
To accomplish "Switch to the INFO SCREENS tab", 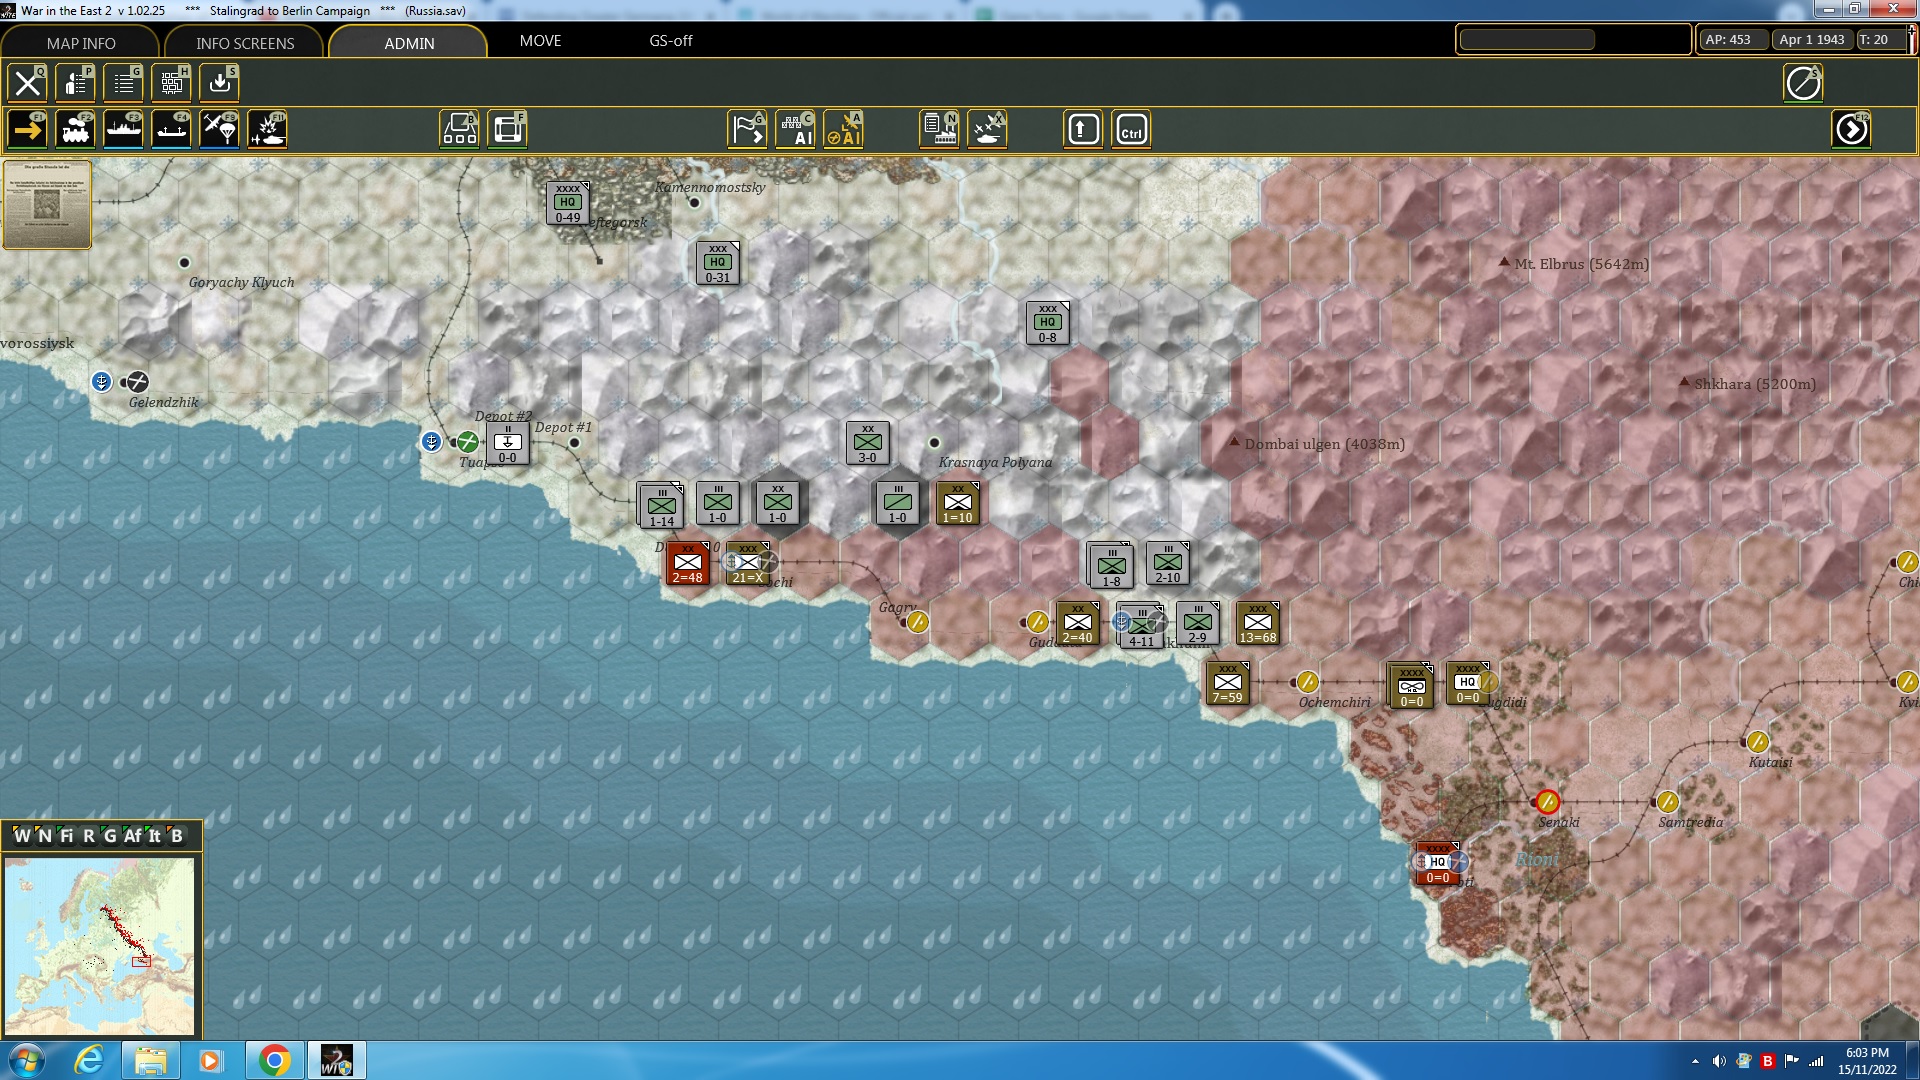I will pos(244,43).
